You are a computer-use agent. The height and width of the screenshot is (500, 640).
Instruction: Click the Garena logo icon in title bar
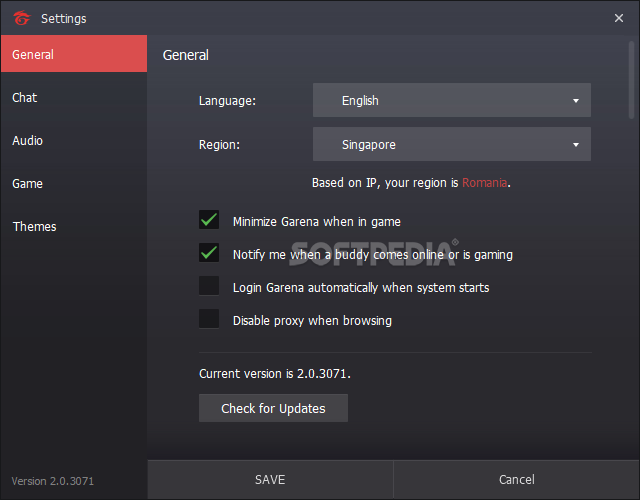click(x=22, y=18)
